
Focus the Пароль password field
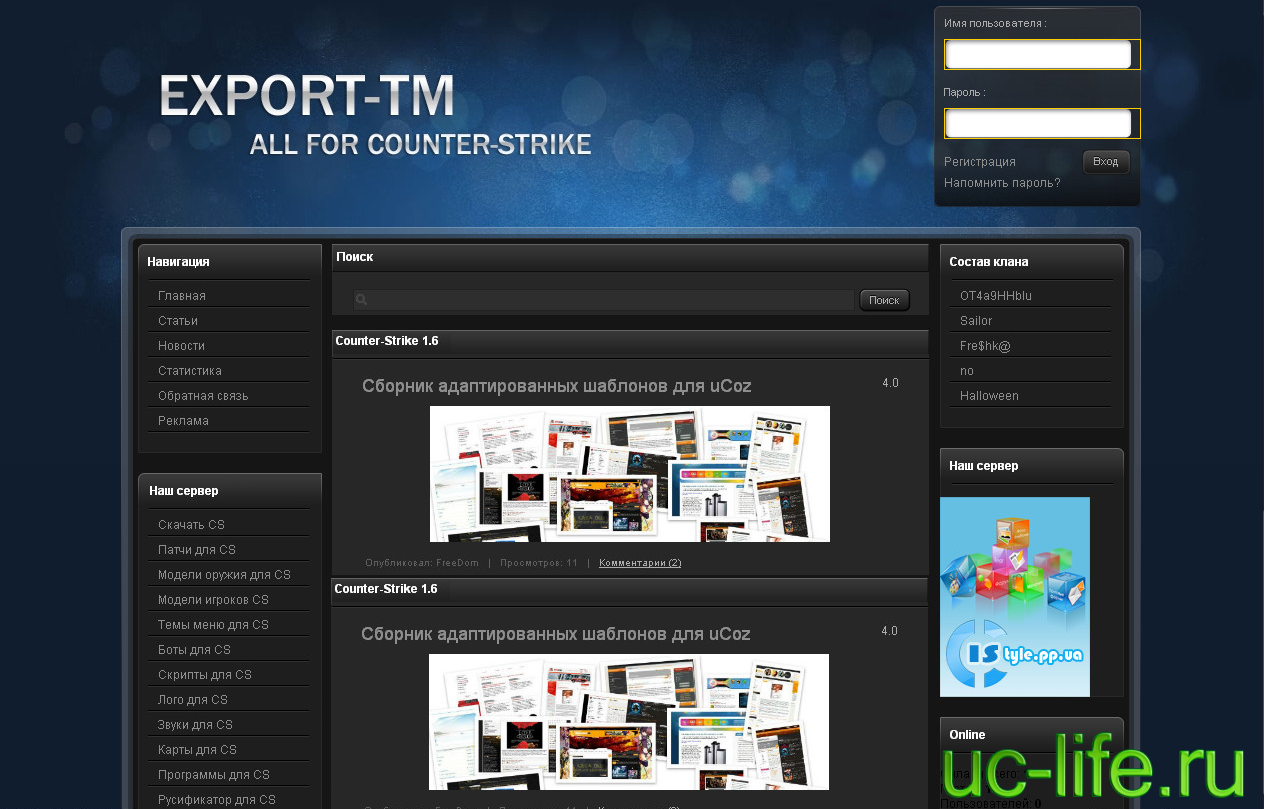pyautogui.click(x=1038, y=123)
